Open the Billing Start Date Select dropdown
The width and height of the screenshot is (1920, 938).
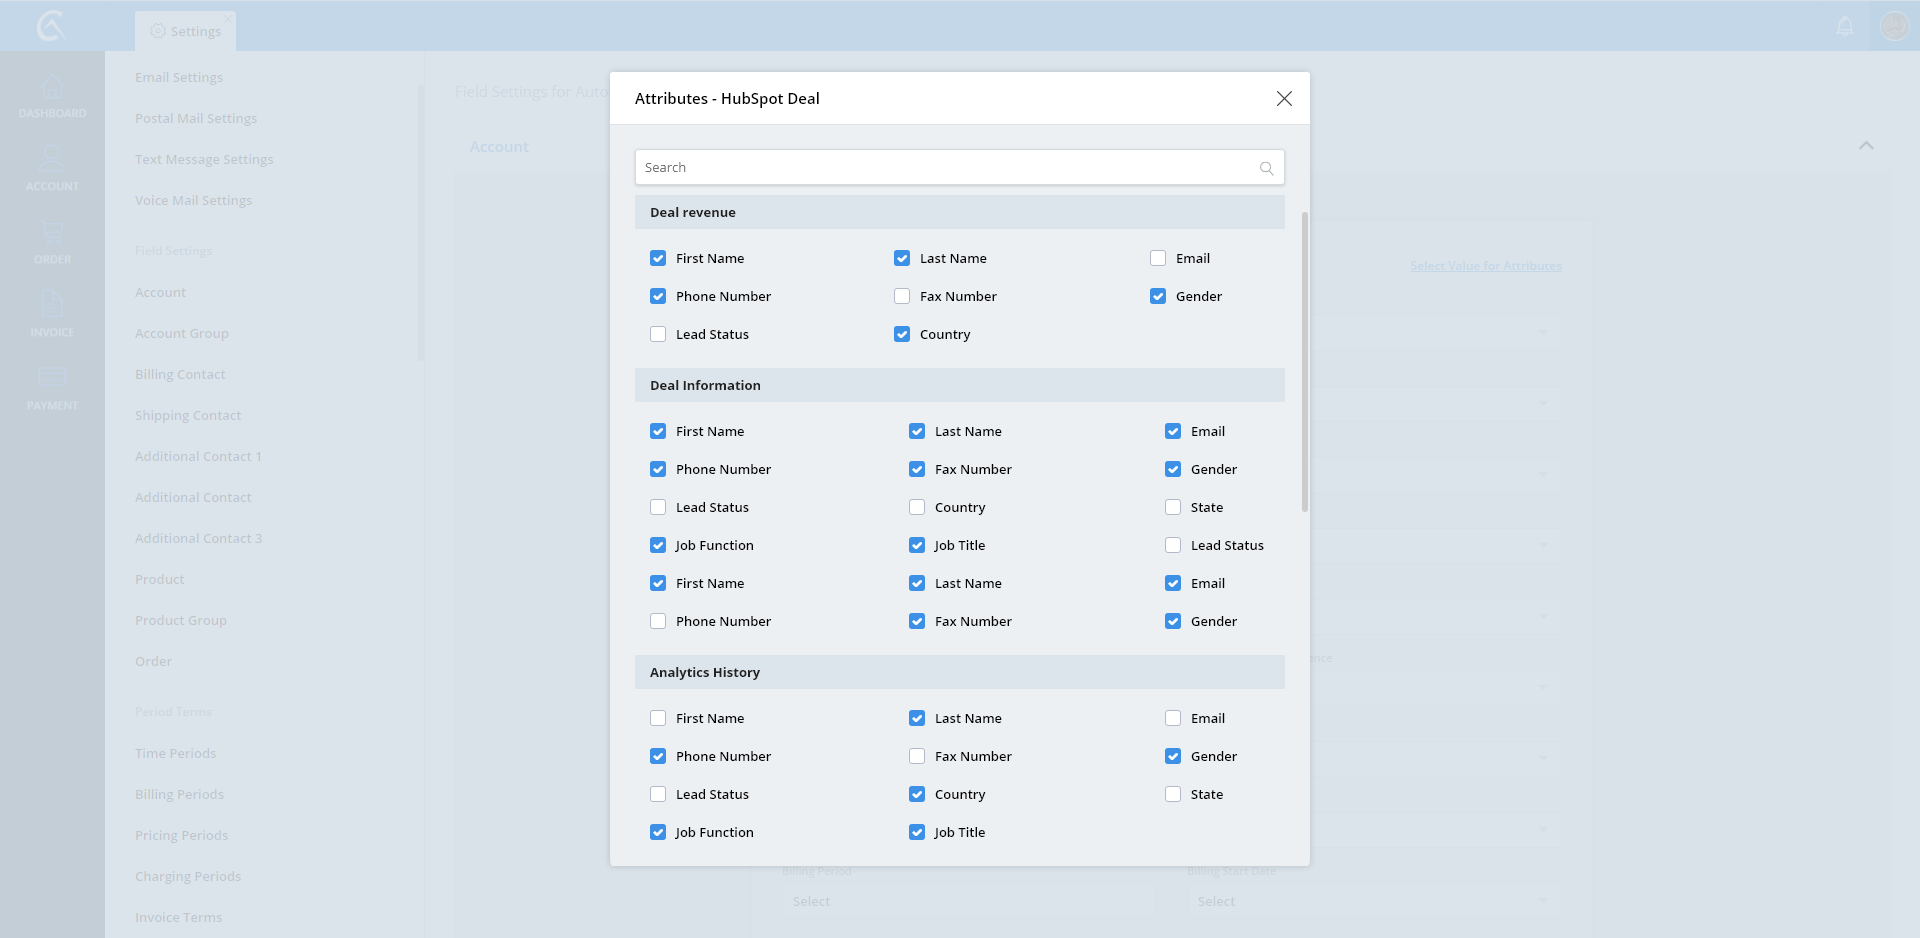tap(1370, 901)
